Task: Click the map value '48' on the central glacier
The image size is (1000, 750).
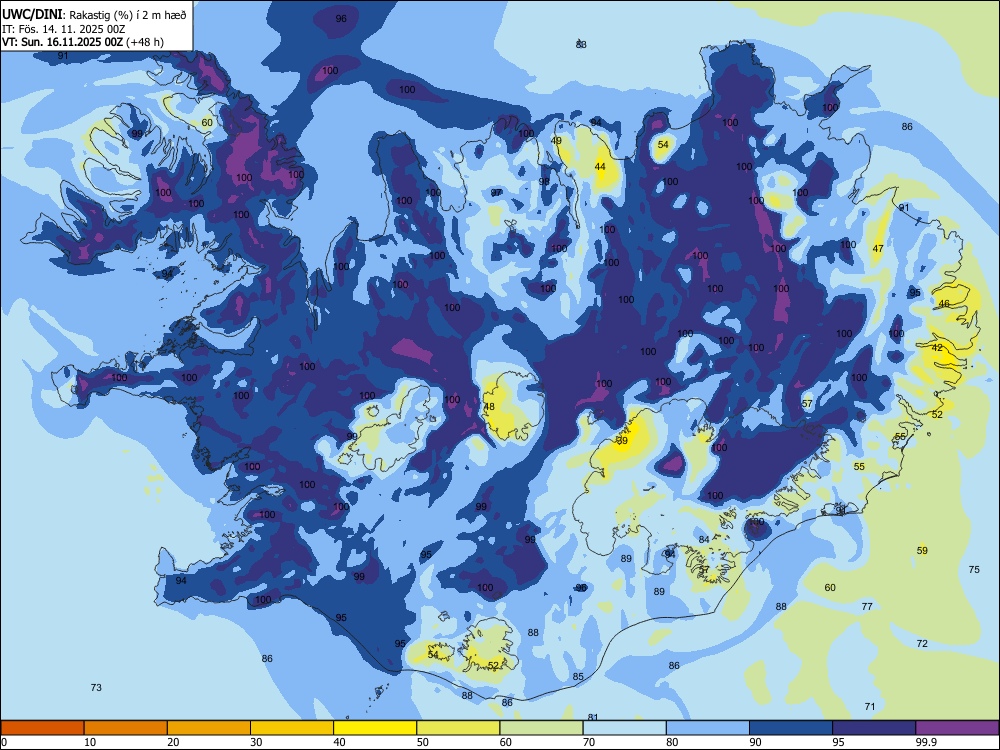Action: click(489, 406)
